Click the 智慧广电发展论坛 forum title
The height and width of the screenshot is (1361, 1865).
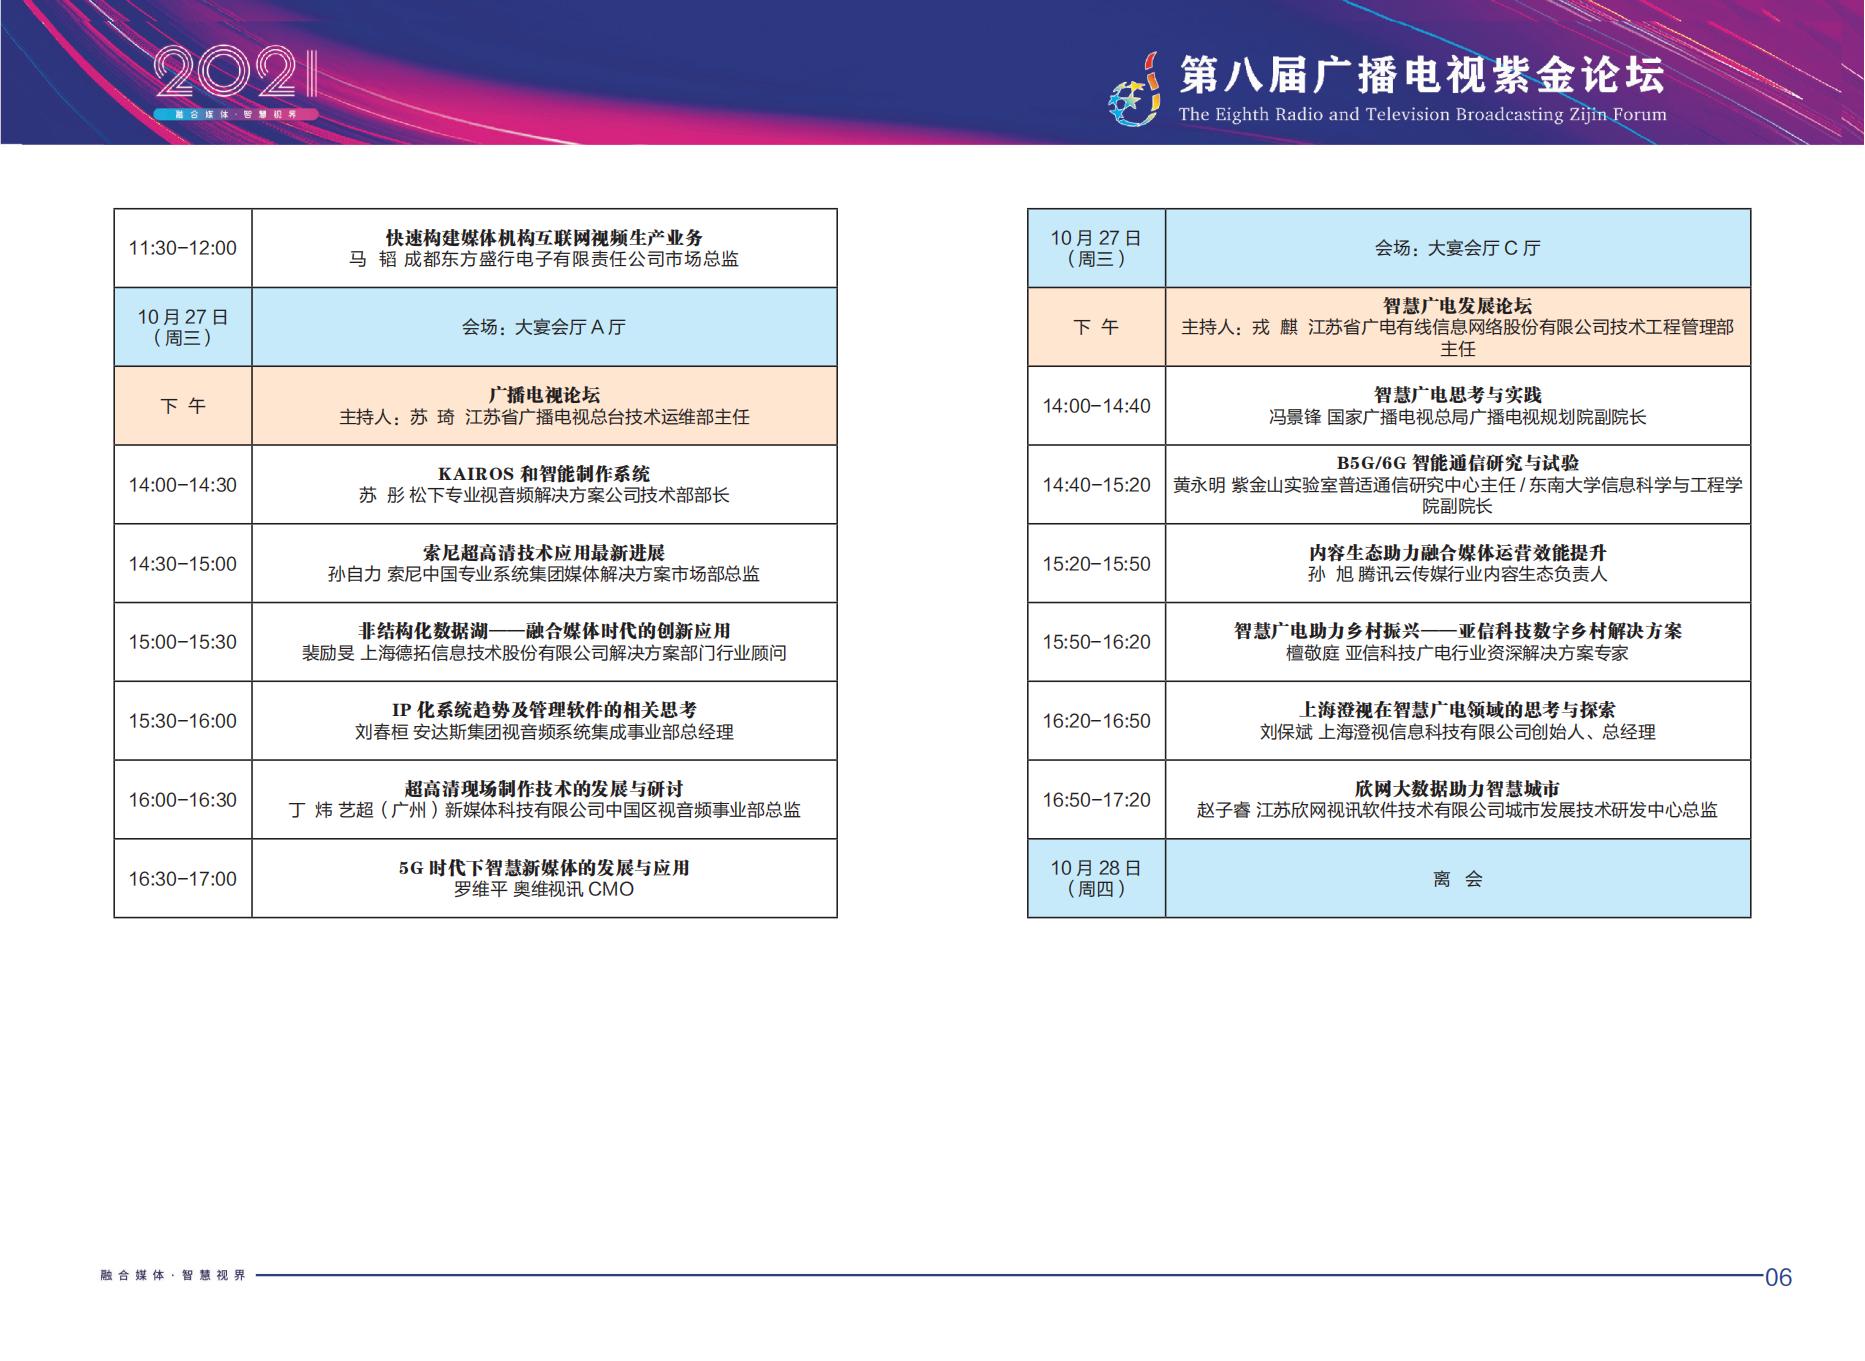click(1458, 306)
